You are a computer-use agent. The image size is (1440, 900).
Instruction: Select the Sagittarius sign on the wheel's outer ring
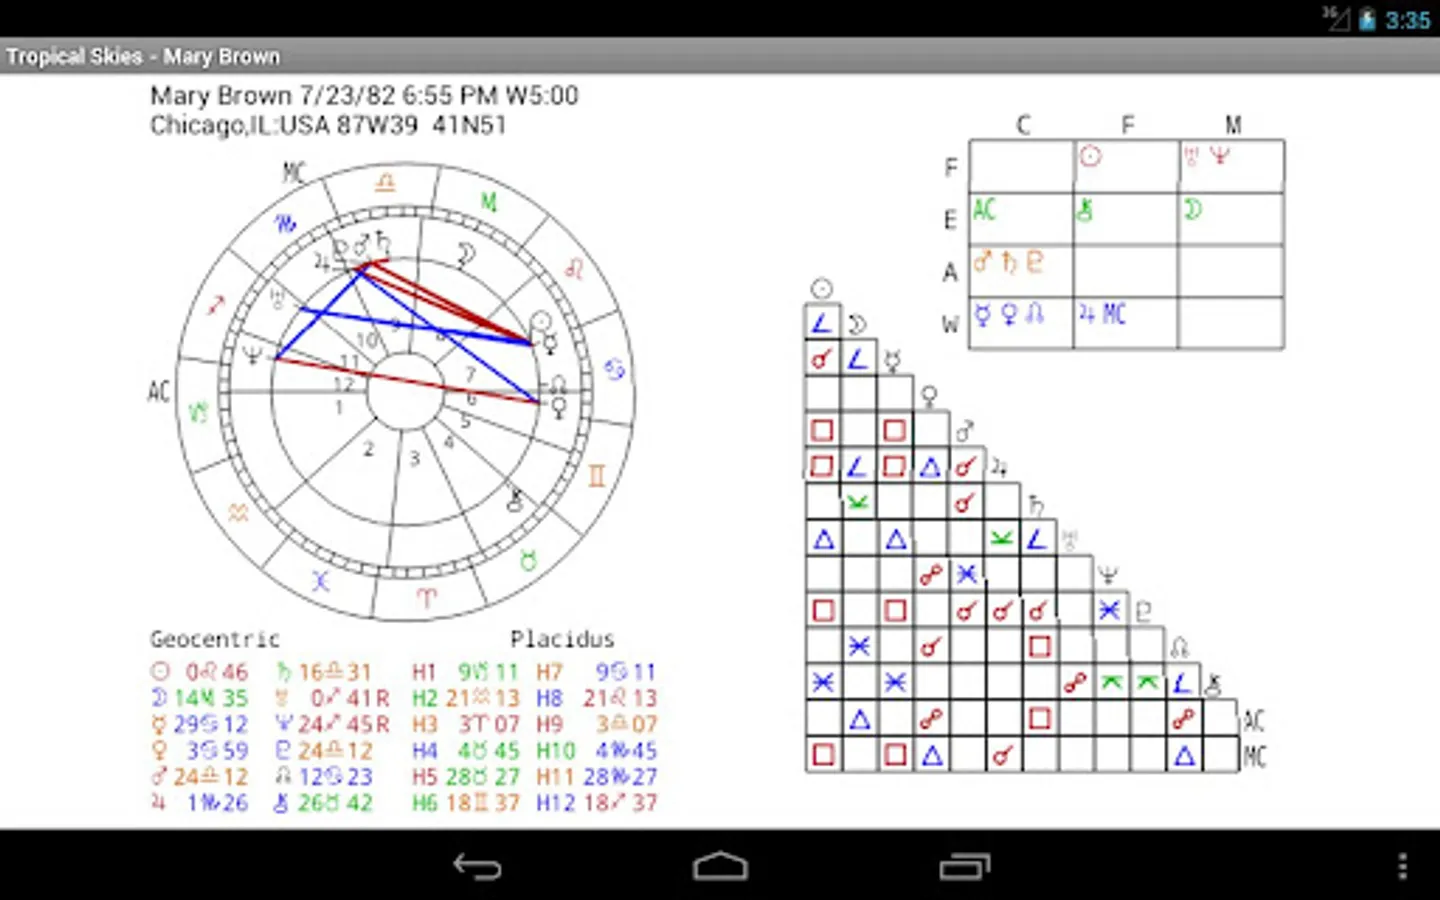[216, 305]
